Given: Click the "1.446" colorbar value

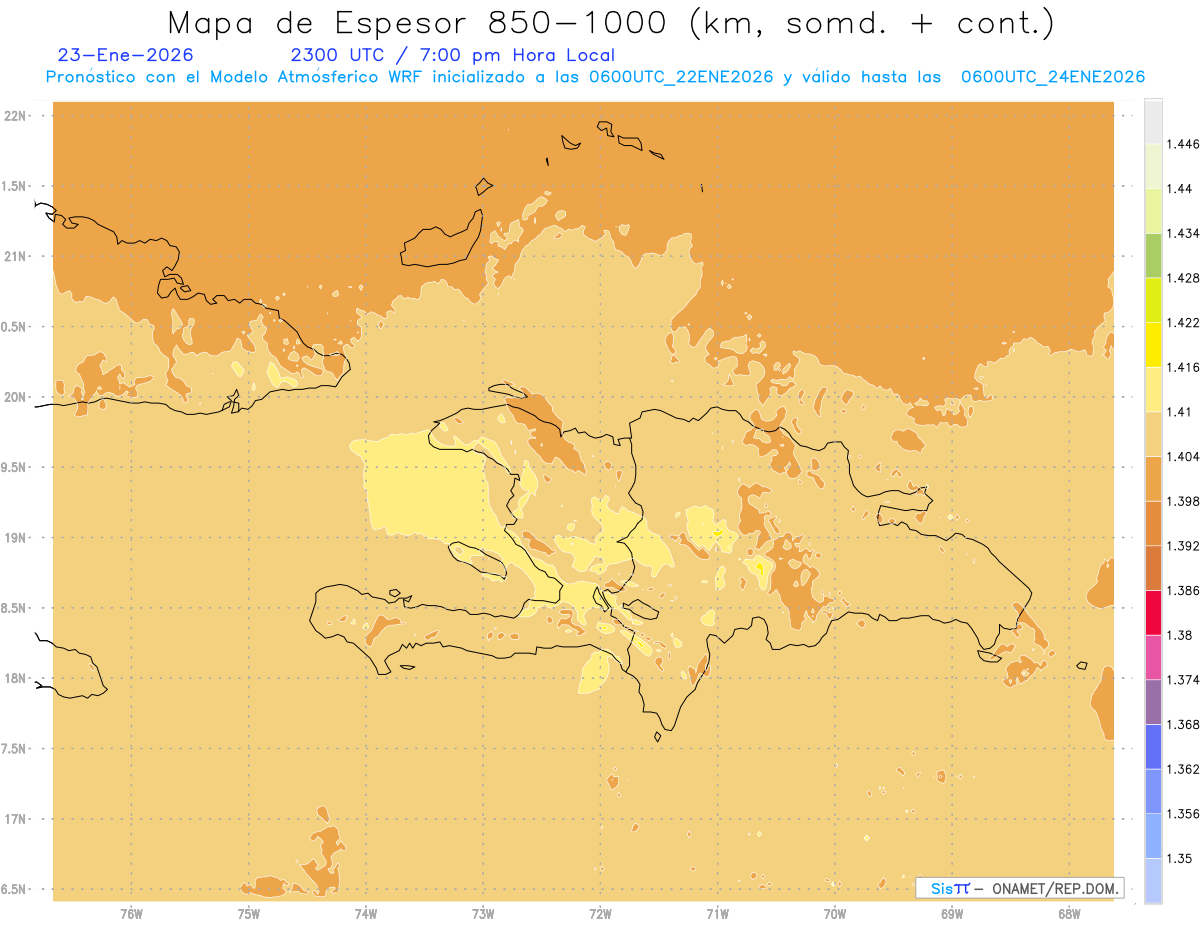Looking at the screenshot, I should (1183, 144).
